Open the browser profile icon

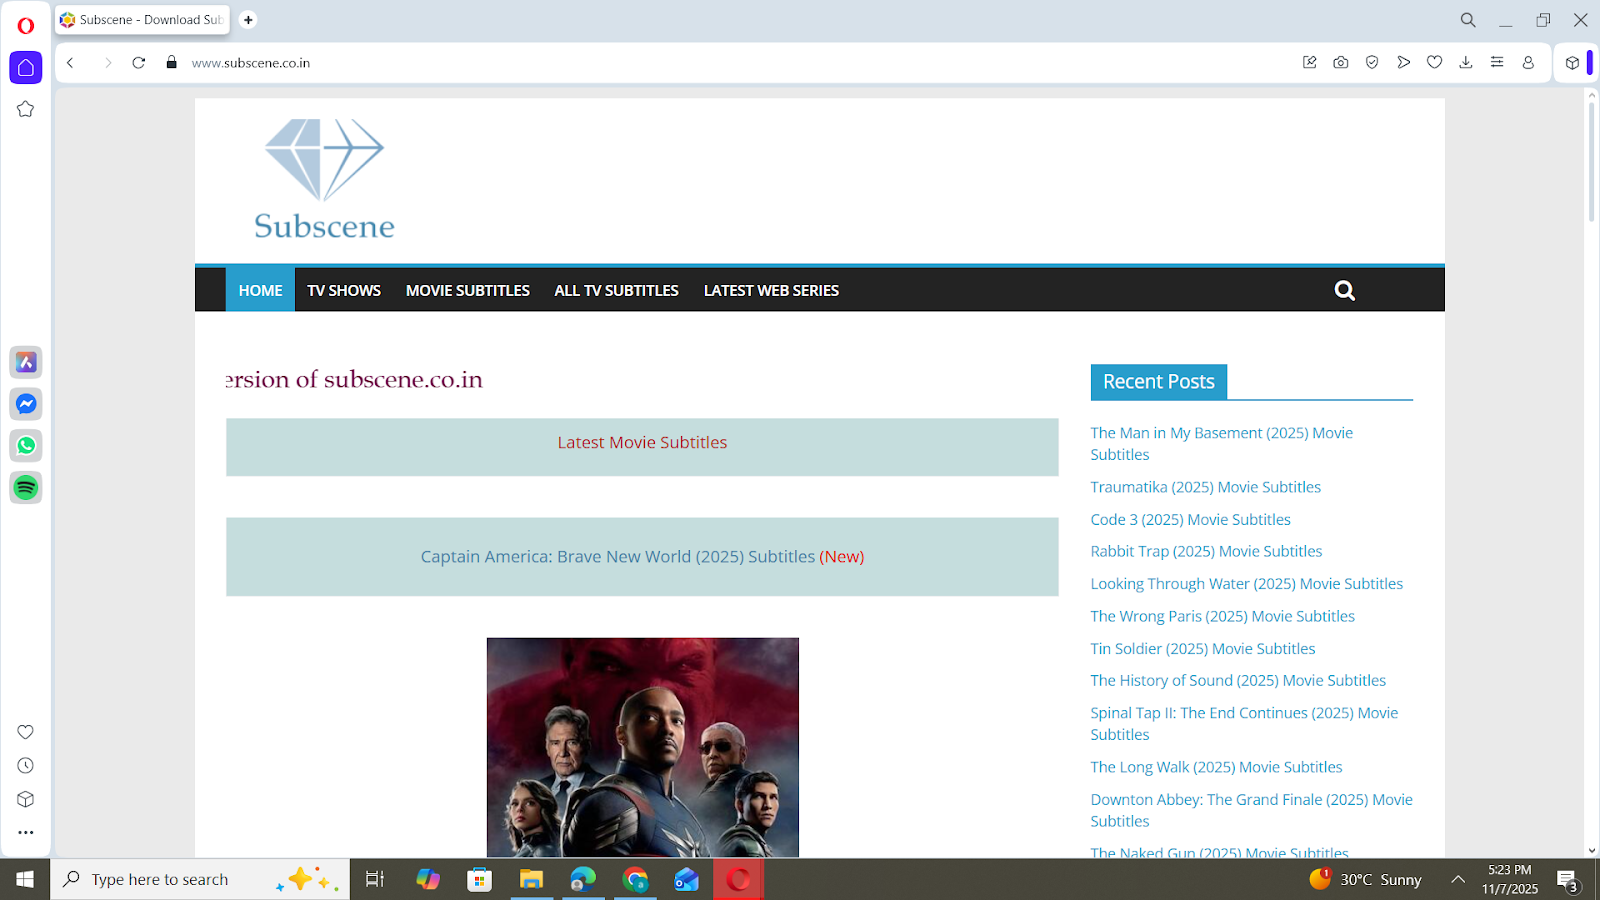(1527, 62)
